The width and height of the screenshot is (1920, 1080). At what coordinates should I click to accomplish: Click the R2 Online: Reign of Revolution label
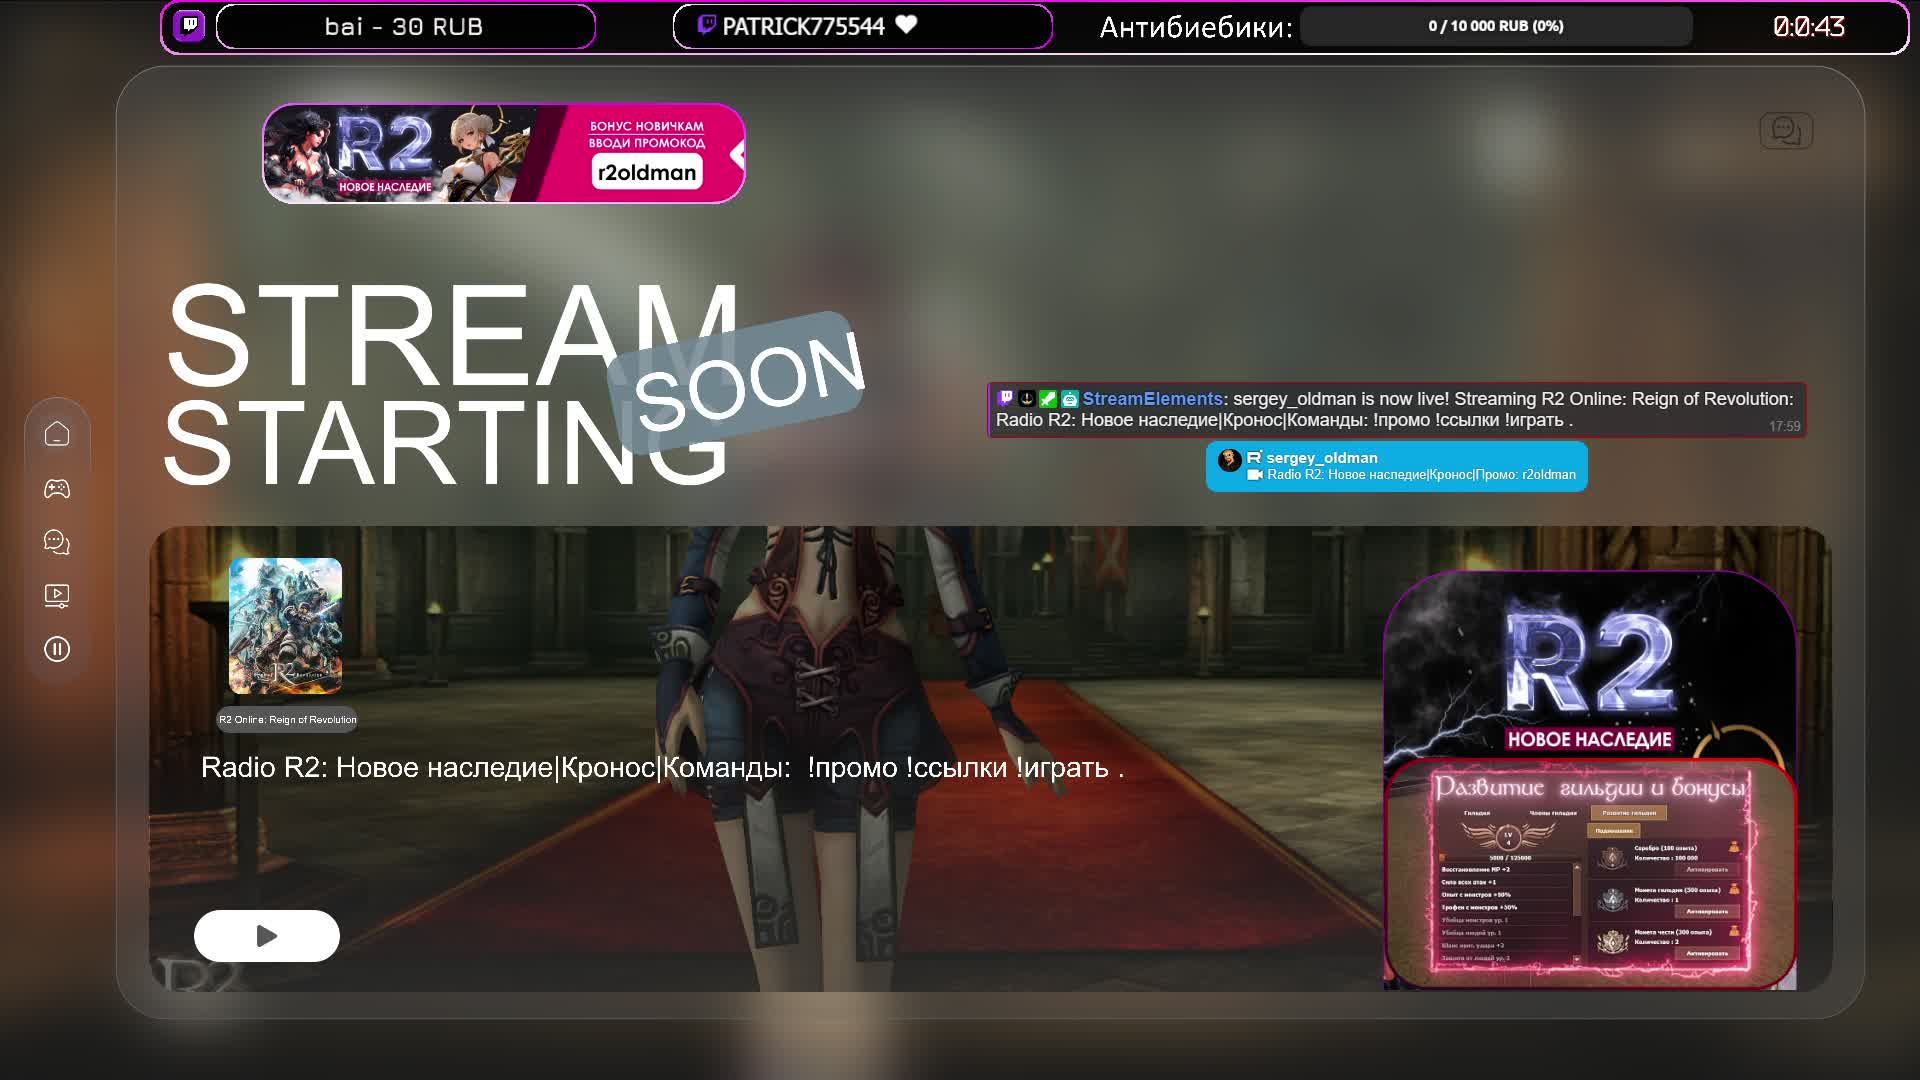pyautogui.click(x=287, y=720)
